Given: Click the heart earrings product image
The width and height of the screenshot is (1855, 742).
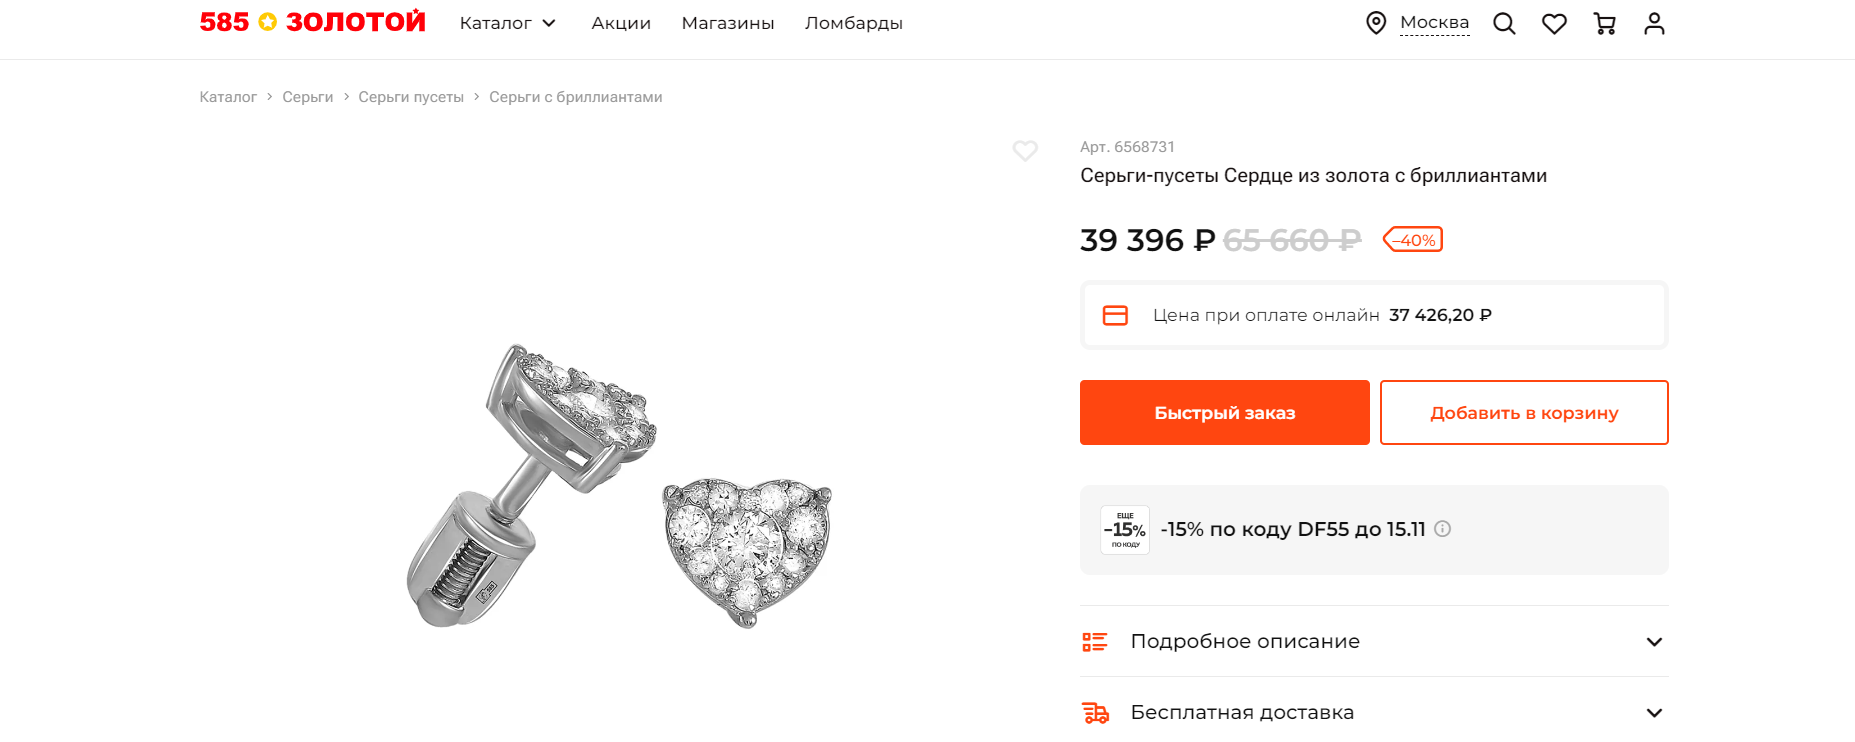Looking at the screenshot, I should 620,487.
